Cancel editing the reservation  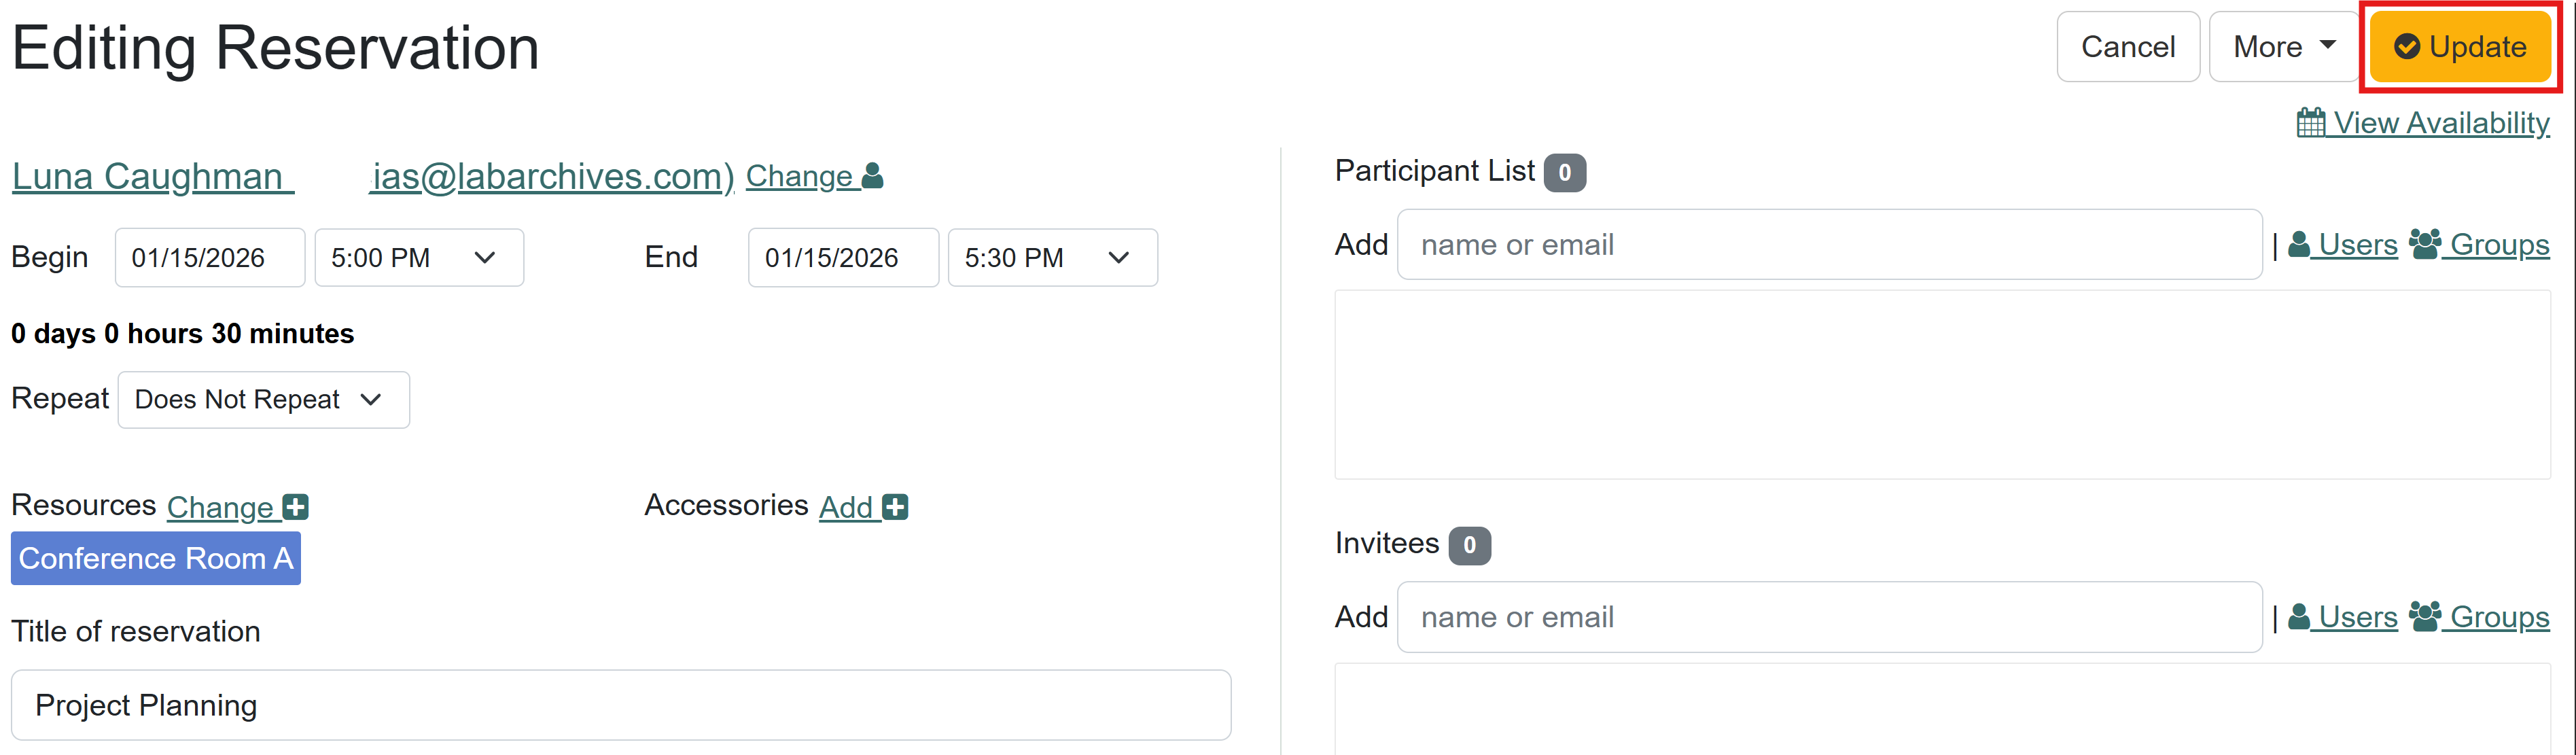click(x=2127, y=47)
